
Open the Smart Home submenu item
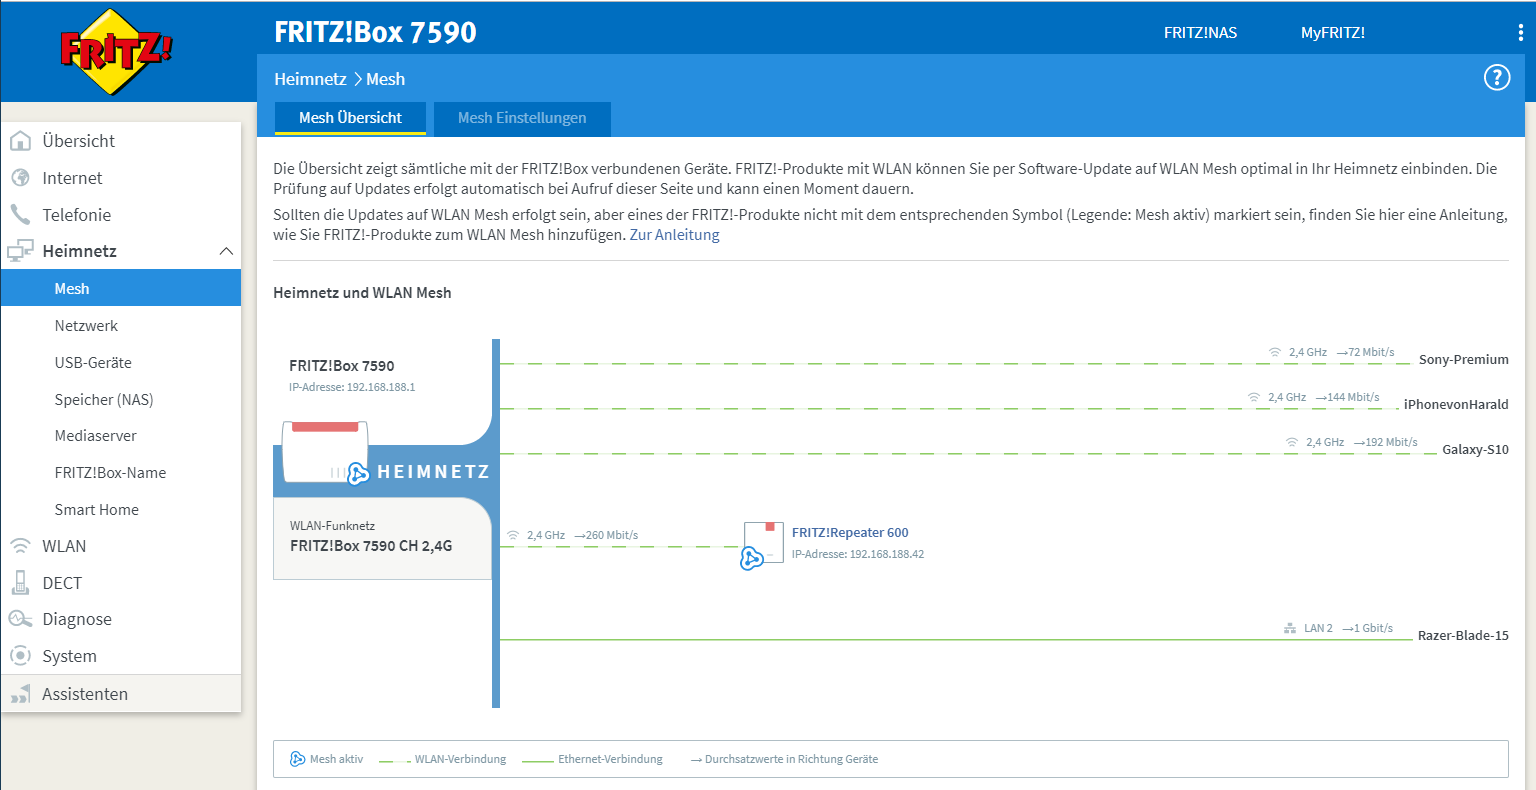(96, 510)
